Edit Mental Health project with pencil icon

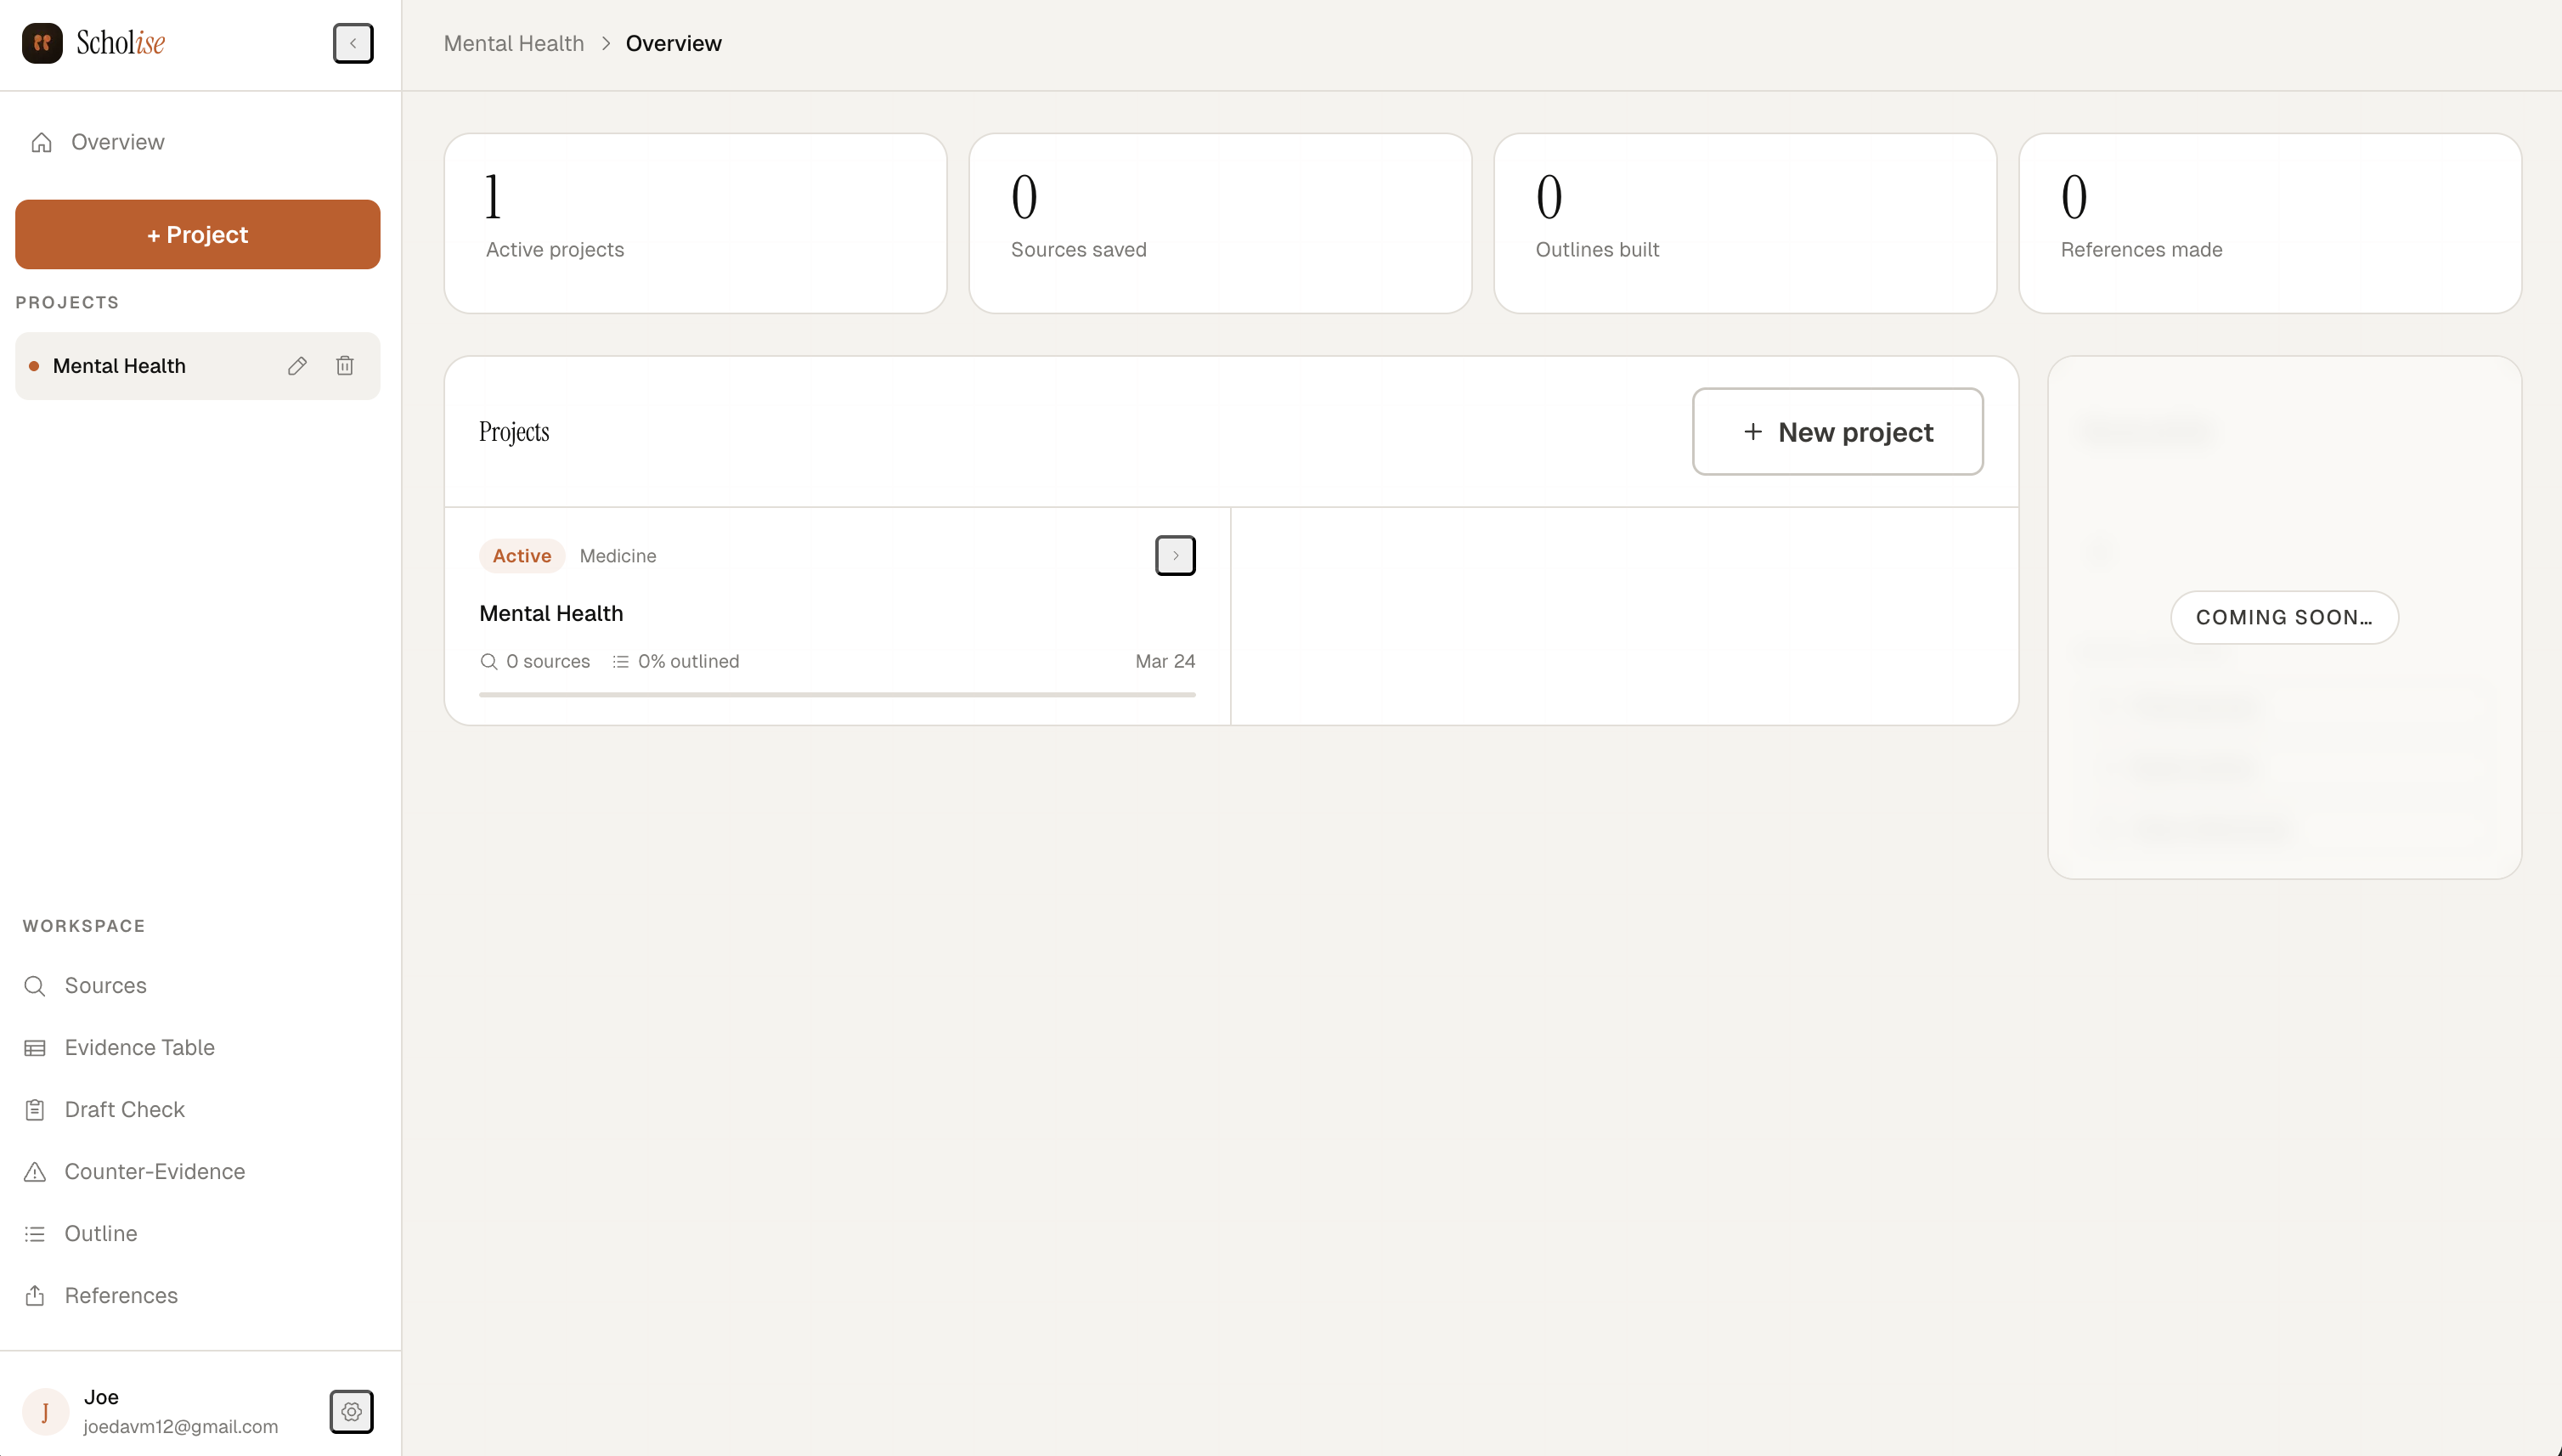point(297,366)
